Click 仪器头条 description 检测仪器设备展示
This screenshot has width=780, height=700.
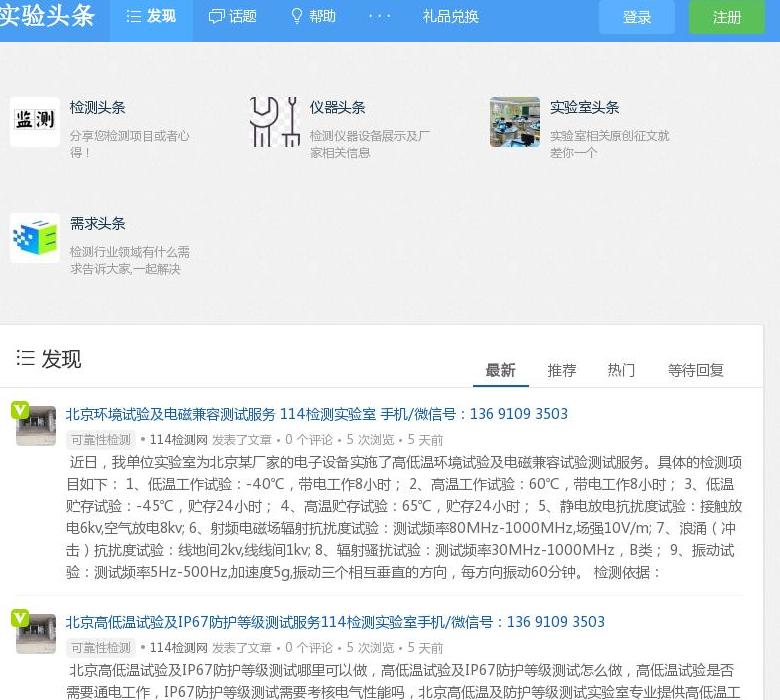click(370, 144)
